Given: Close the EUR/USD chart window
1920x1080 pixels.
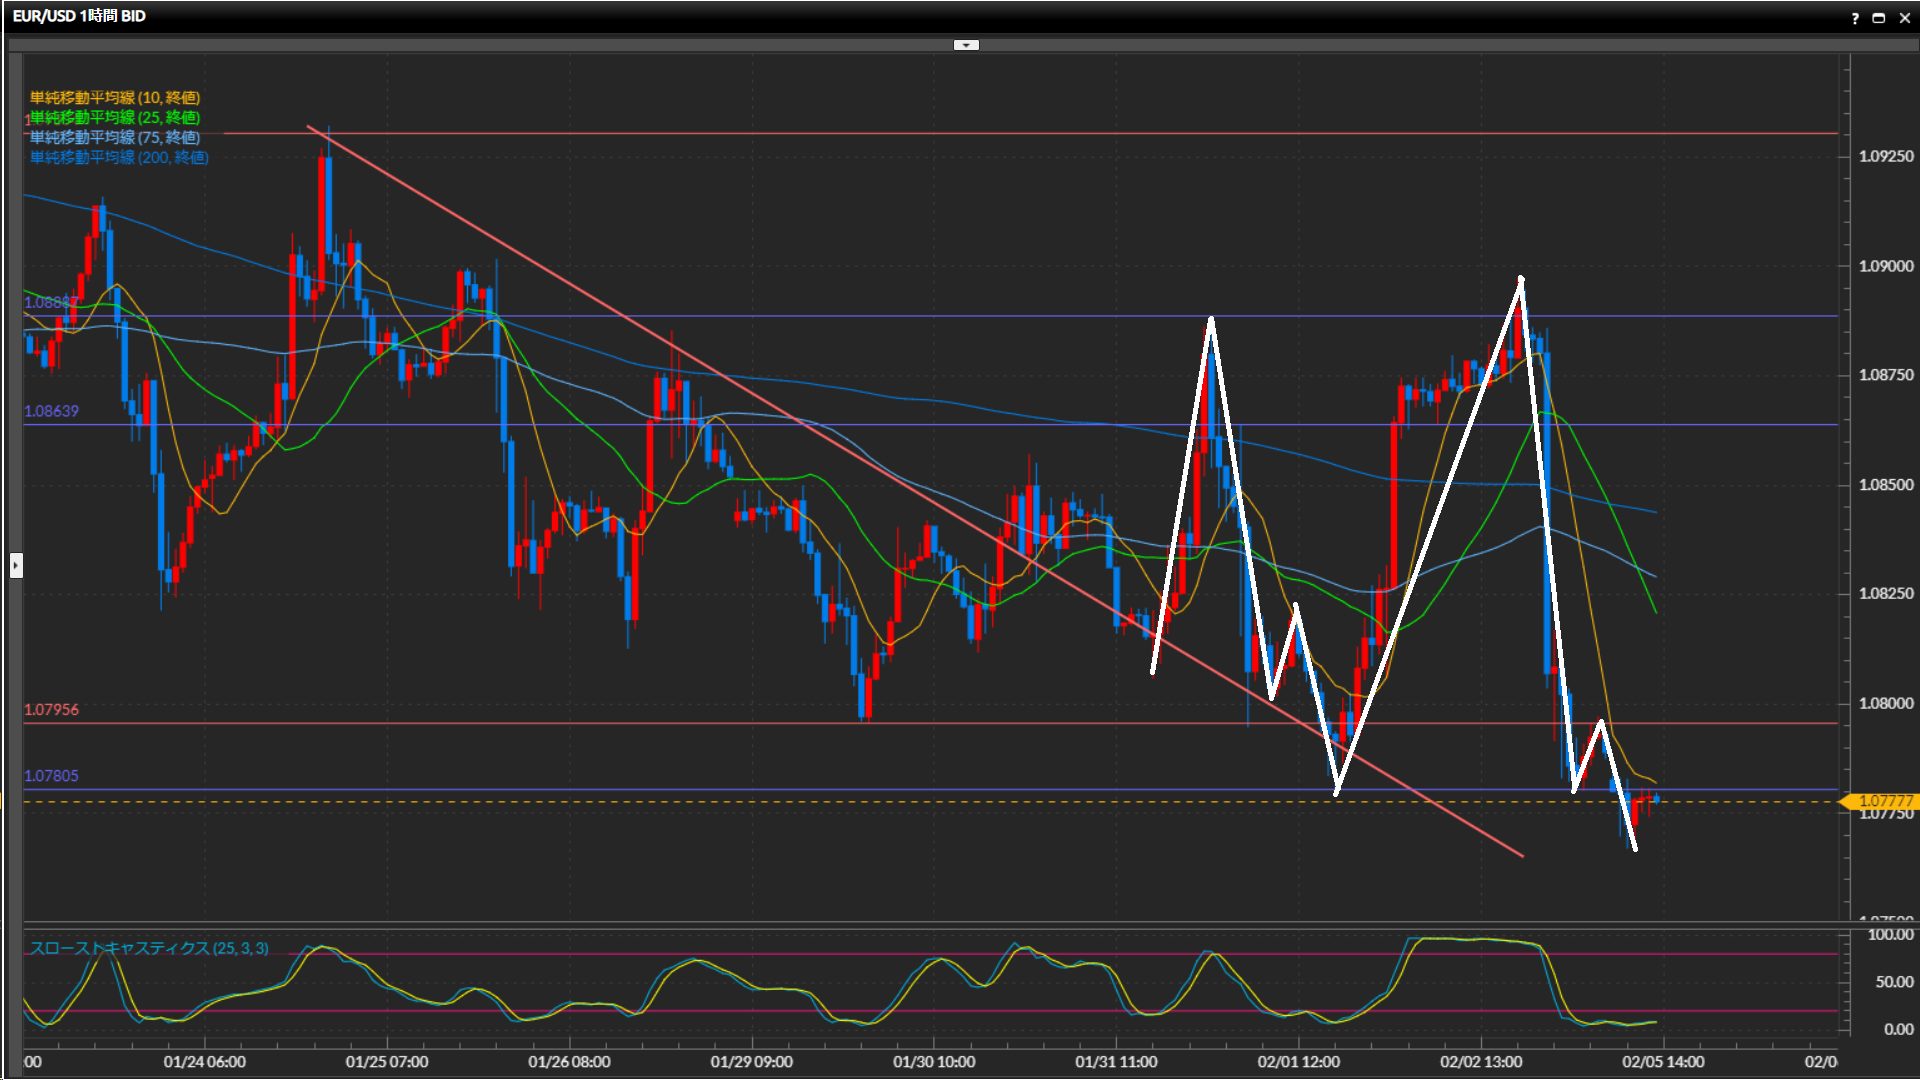Looking at the screenshot, I should [1905, 18].
